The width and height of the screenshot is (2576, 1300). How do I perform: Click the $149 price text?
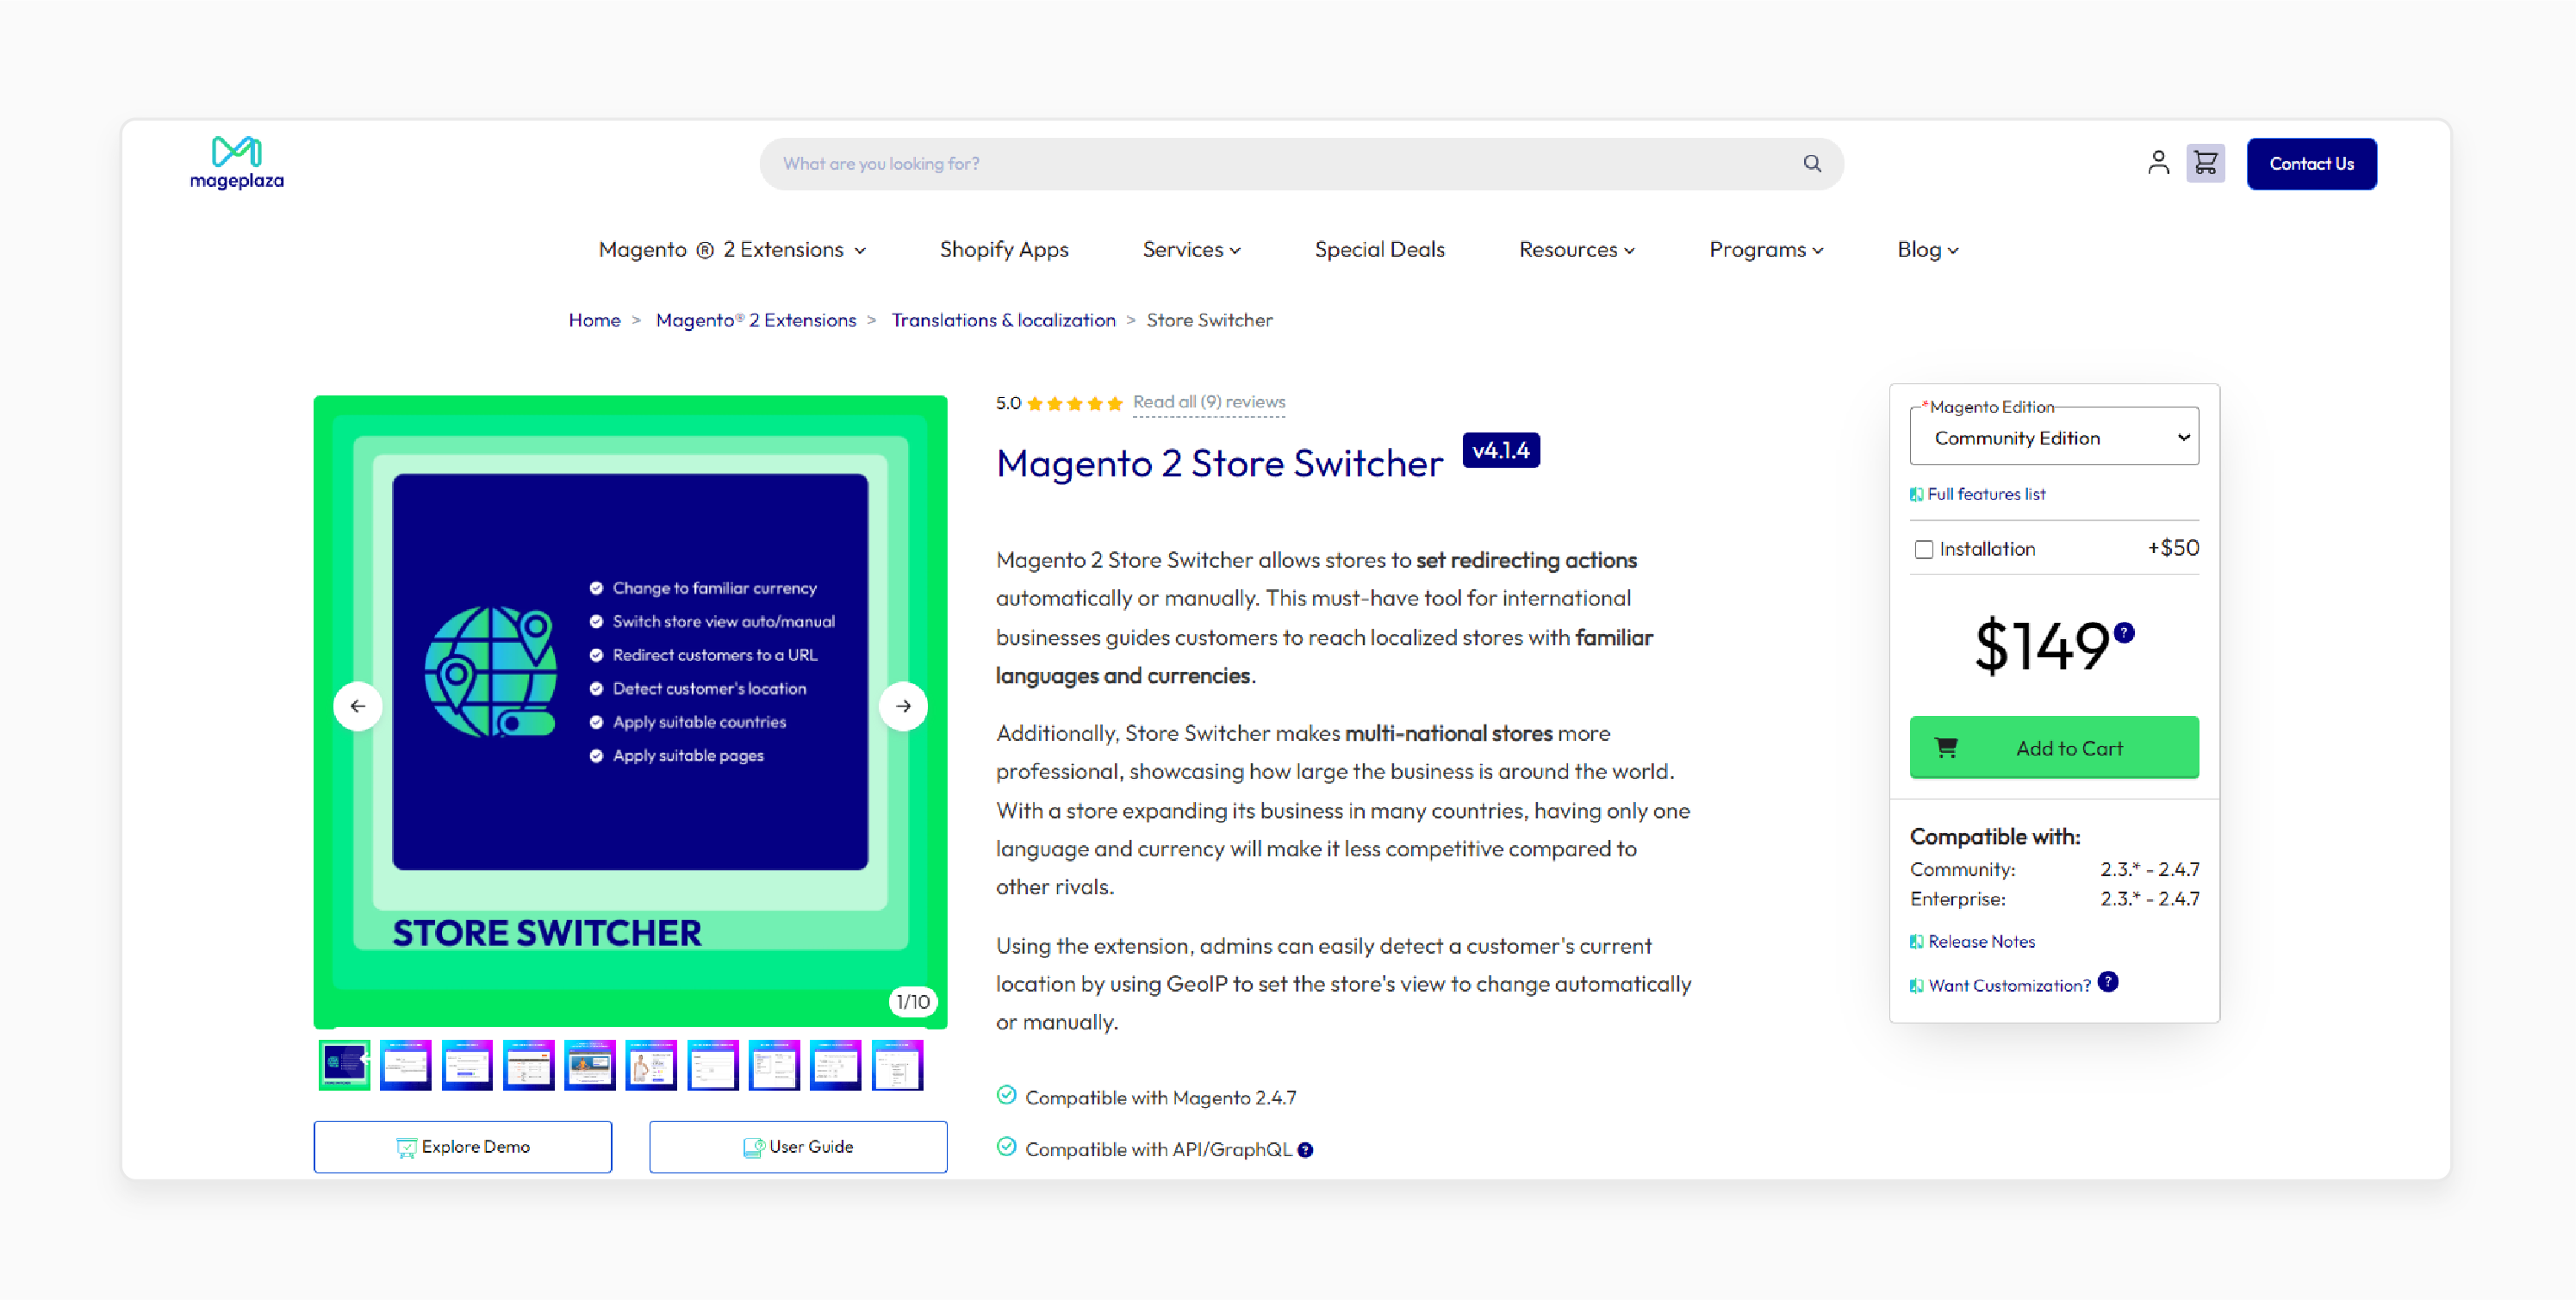pos(2042,646)
